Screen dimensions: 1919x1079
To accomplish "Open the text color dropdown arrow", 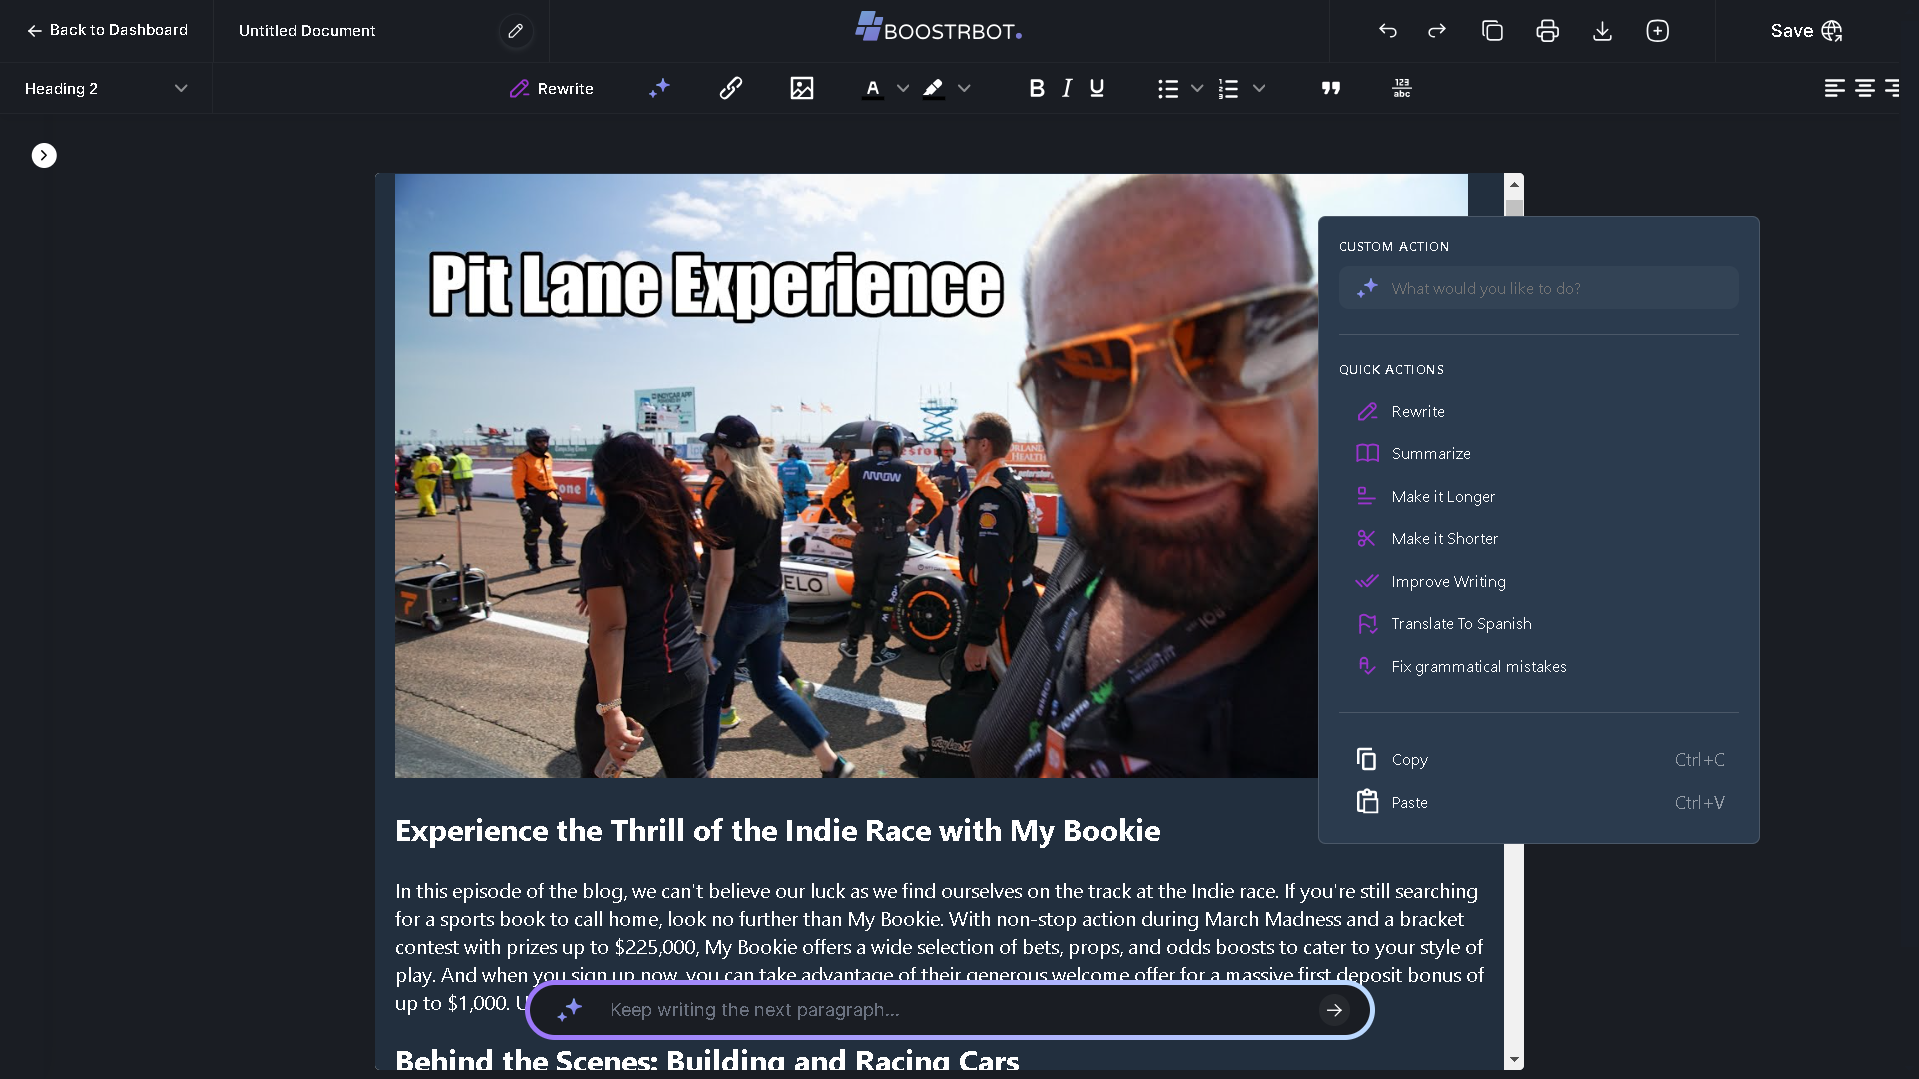I will tap(903, 88).
